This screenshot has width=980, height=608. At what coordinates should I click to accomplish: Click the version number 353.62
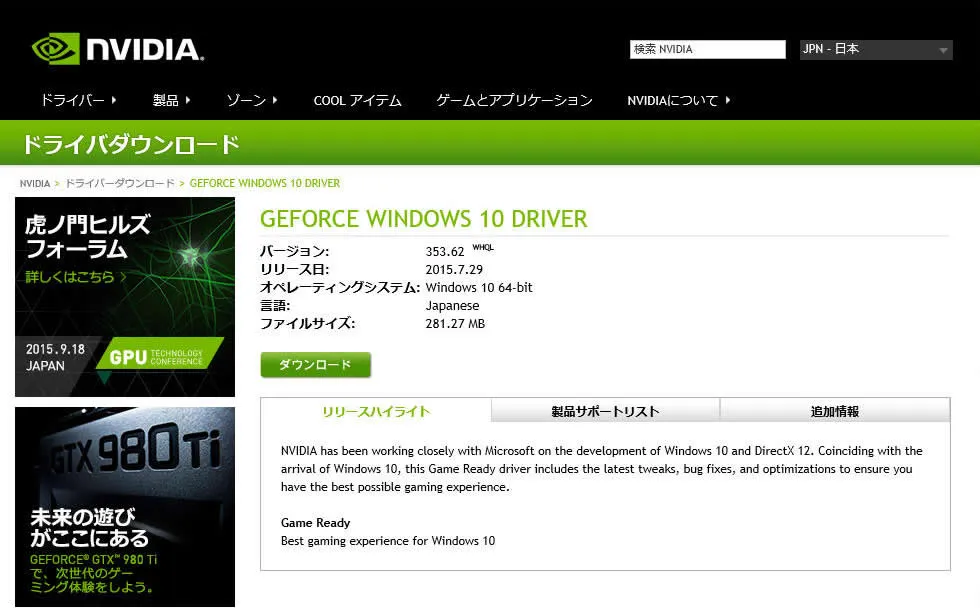tap(444, 251)
